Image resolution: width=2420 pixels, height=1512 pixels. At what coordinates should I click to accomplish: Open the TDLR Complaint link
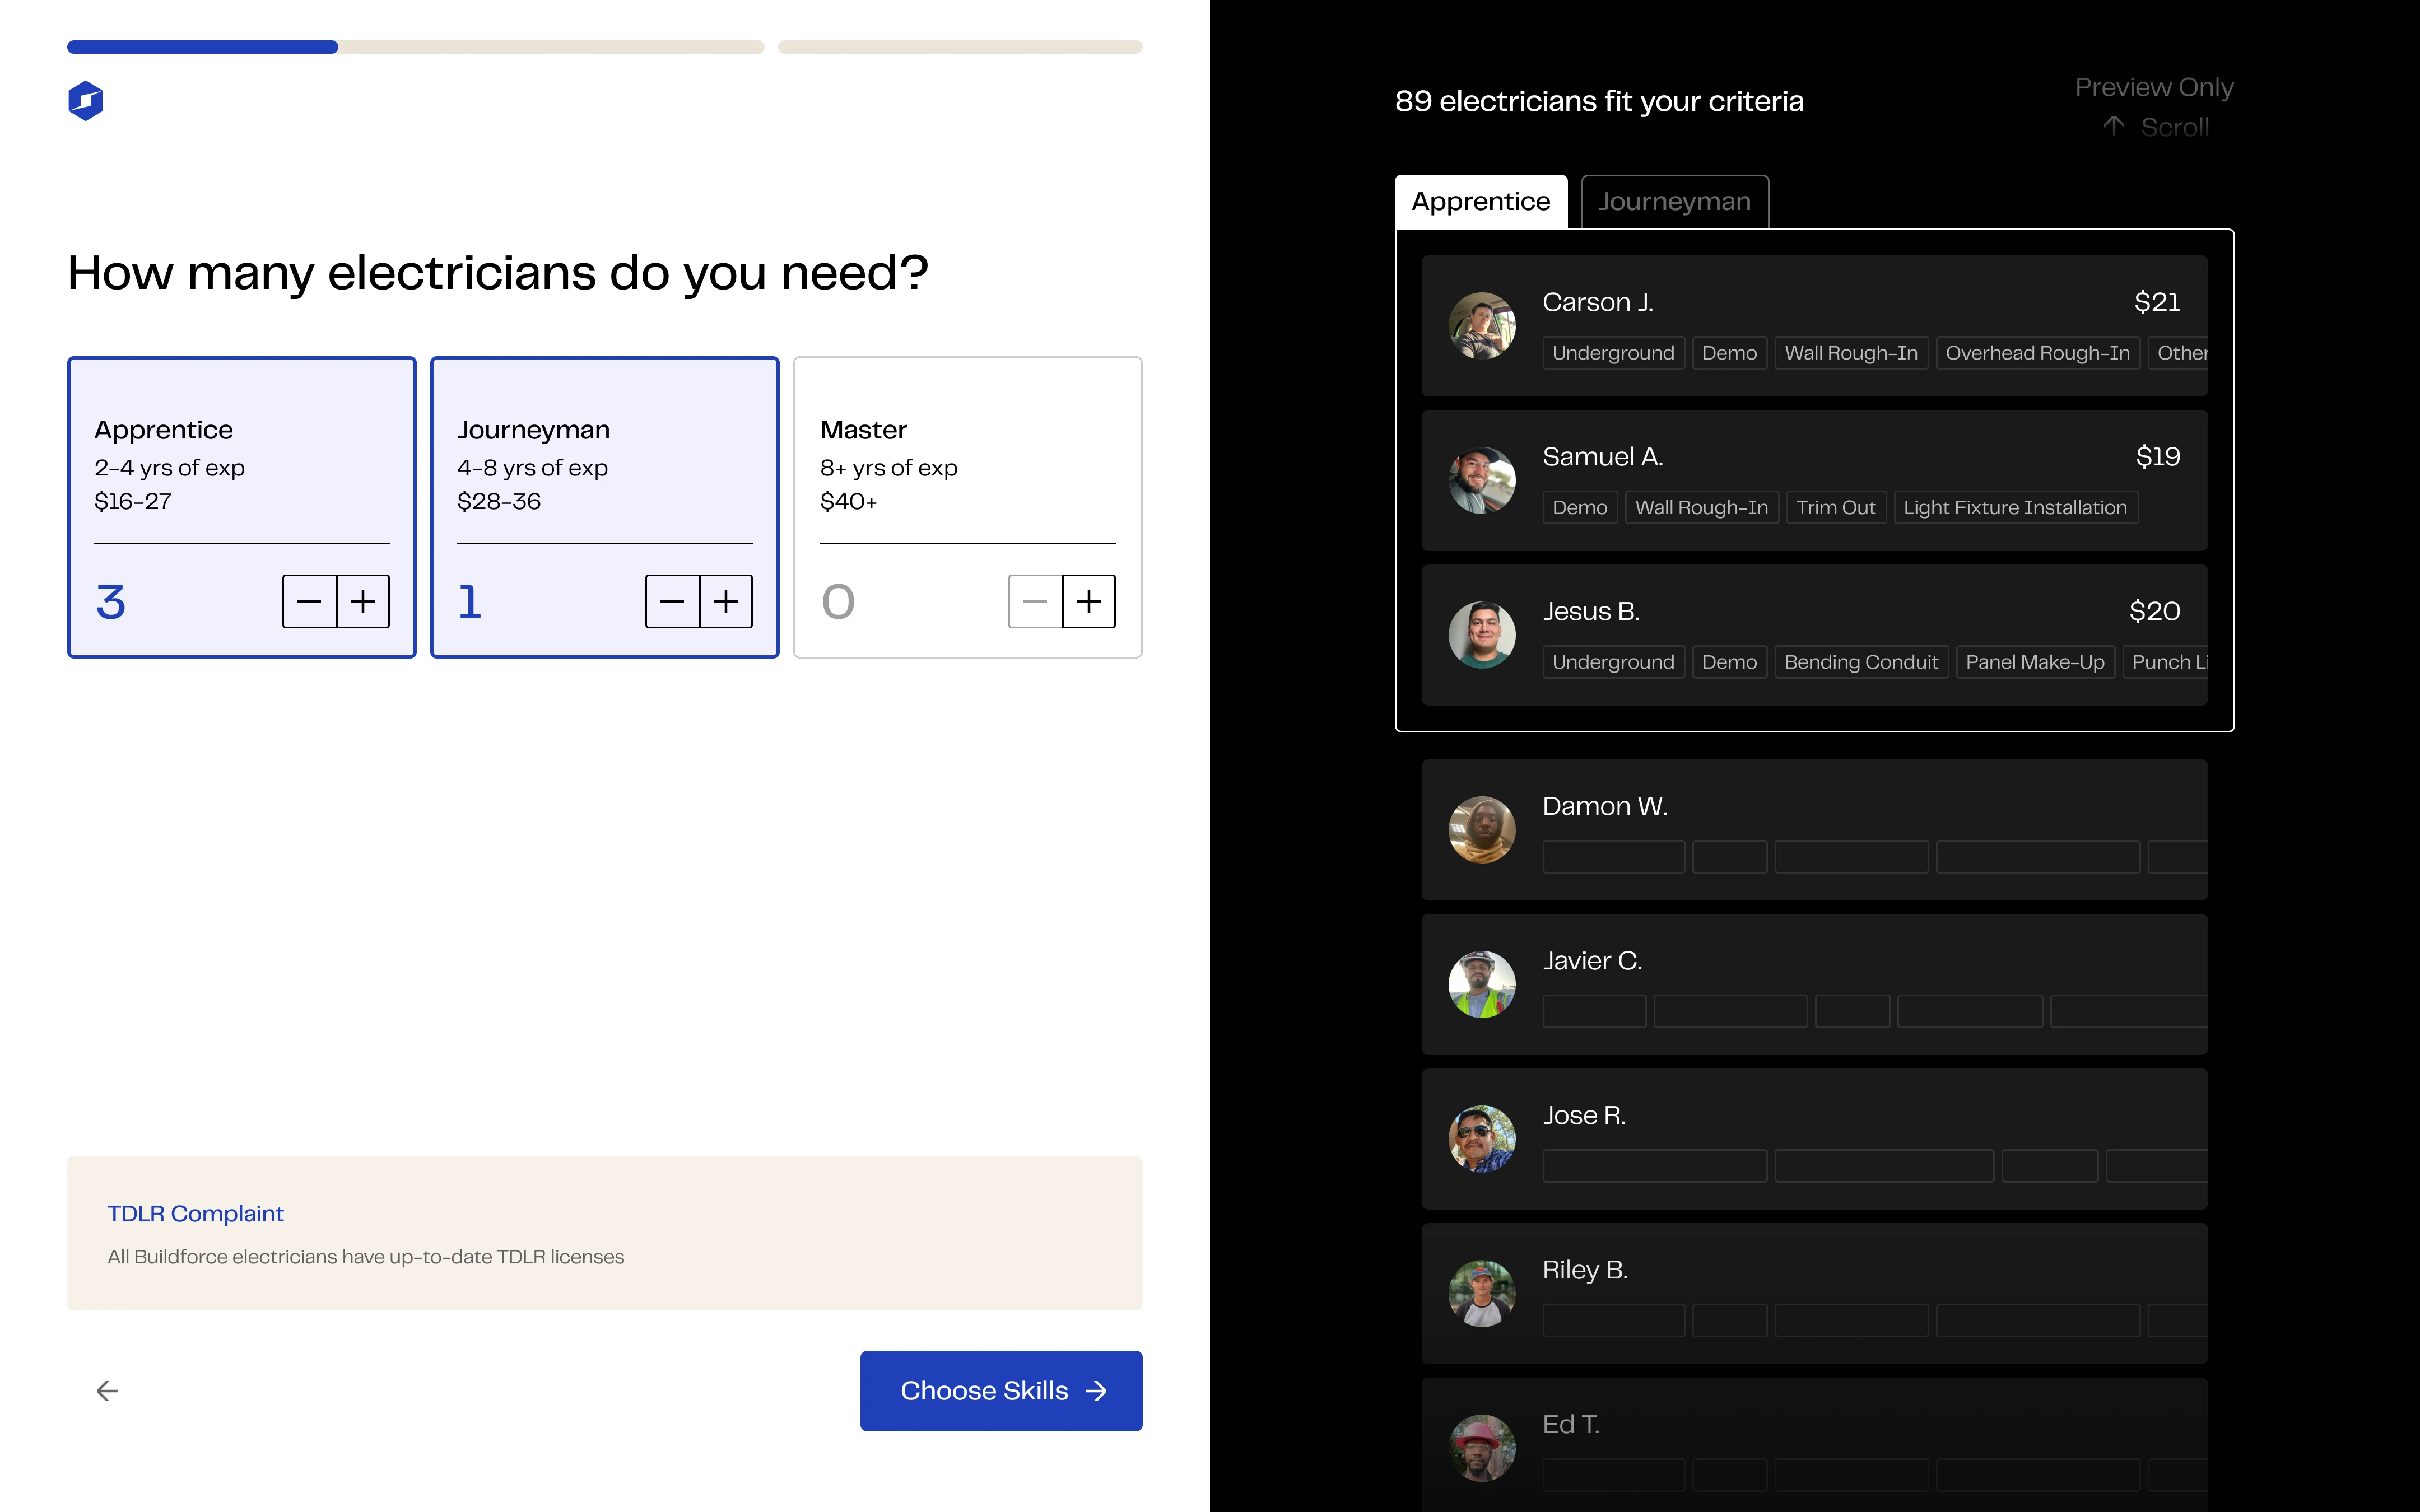point(195,1213)
